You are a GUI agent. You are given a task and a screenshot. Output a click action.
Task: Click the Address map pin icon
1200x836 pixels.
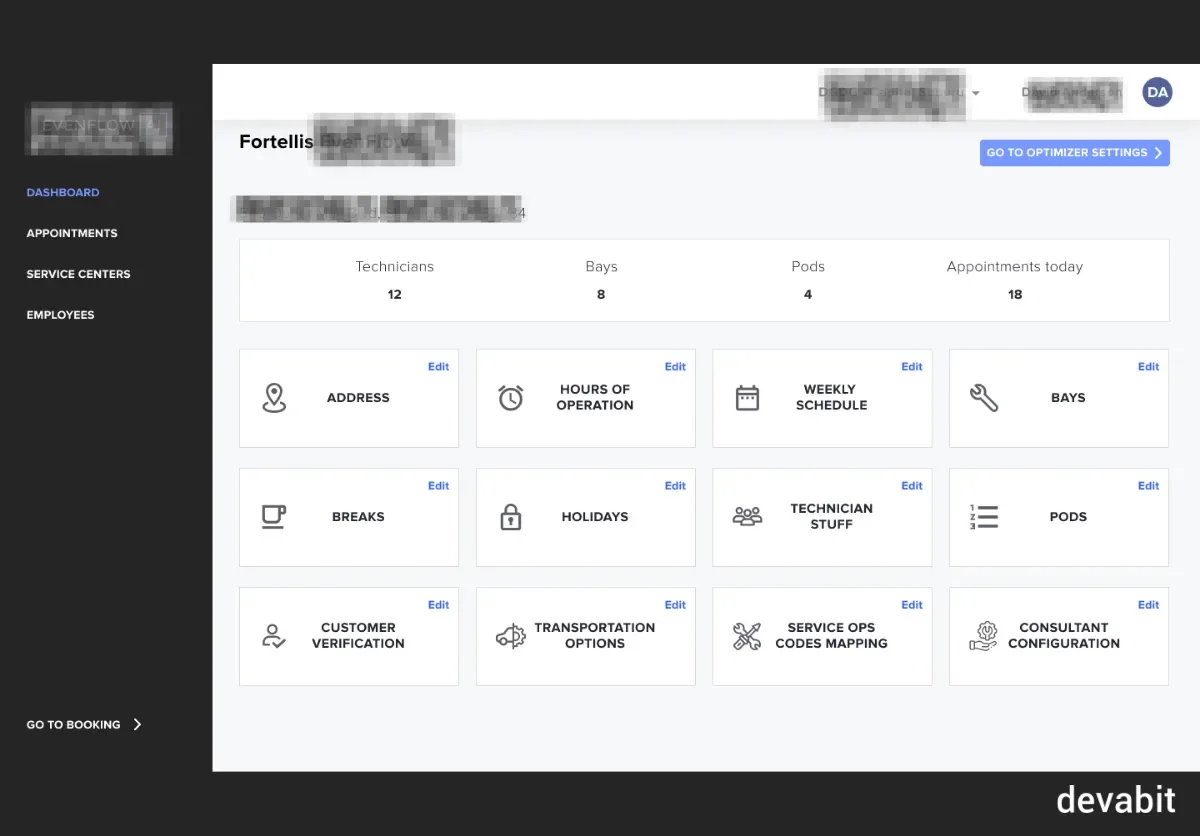click(x=274, y=397)
